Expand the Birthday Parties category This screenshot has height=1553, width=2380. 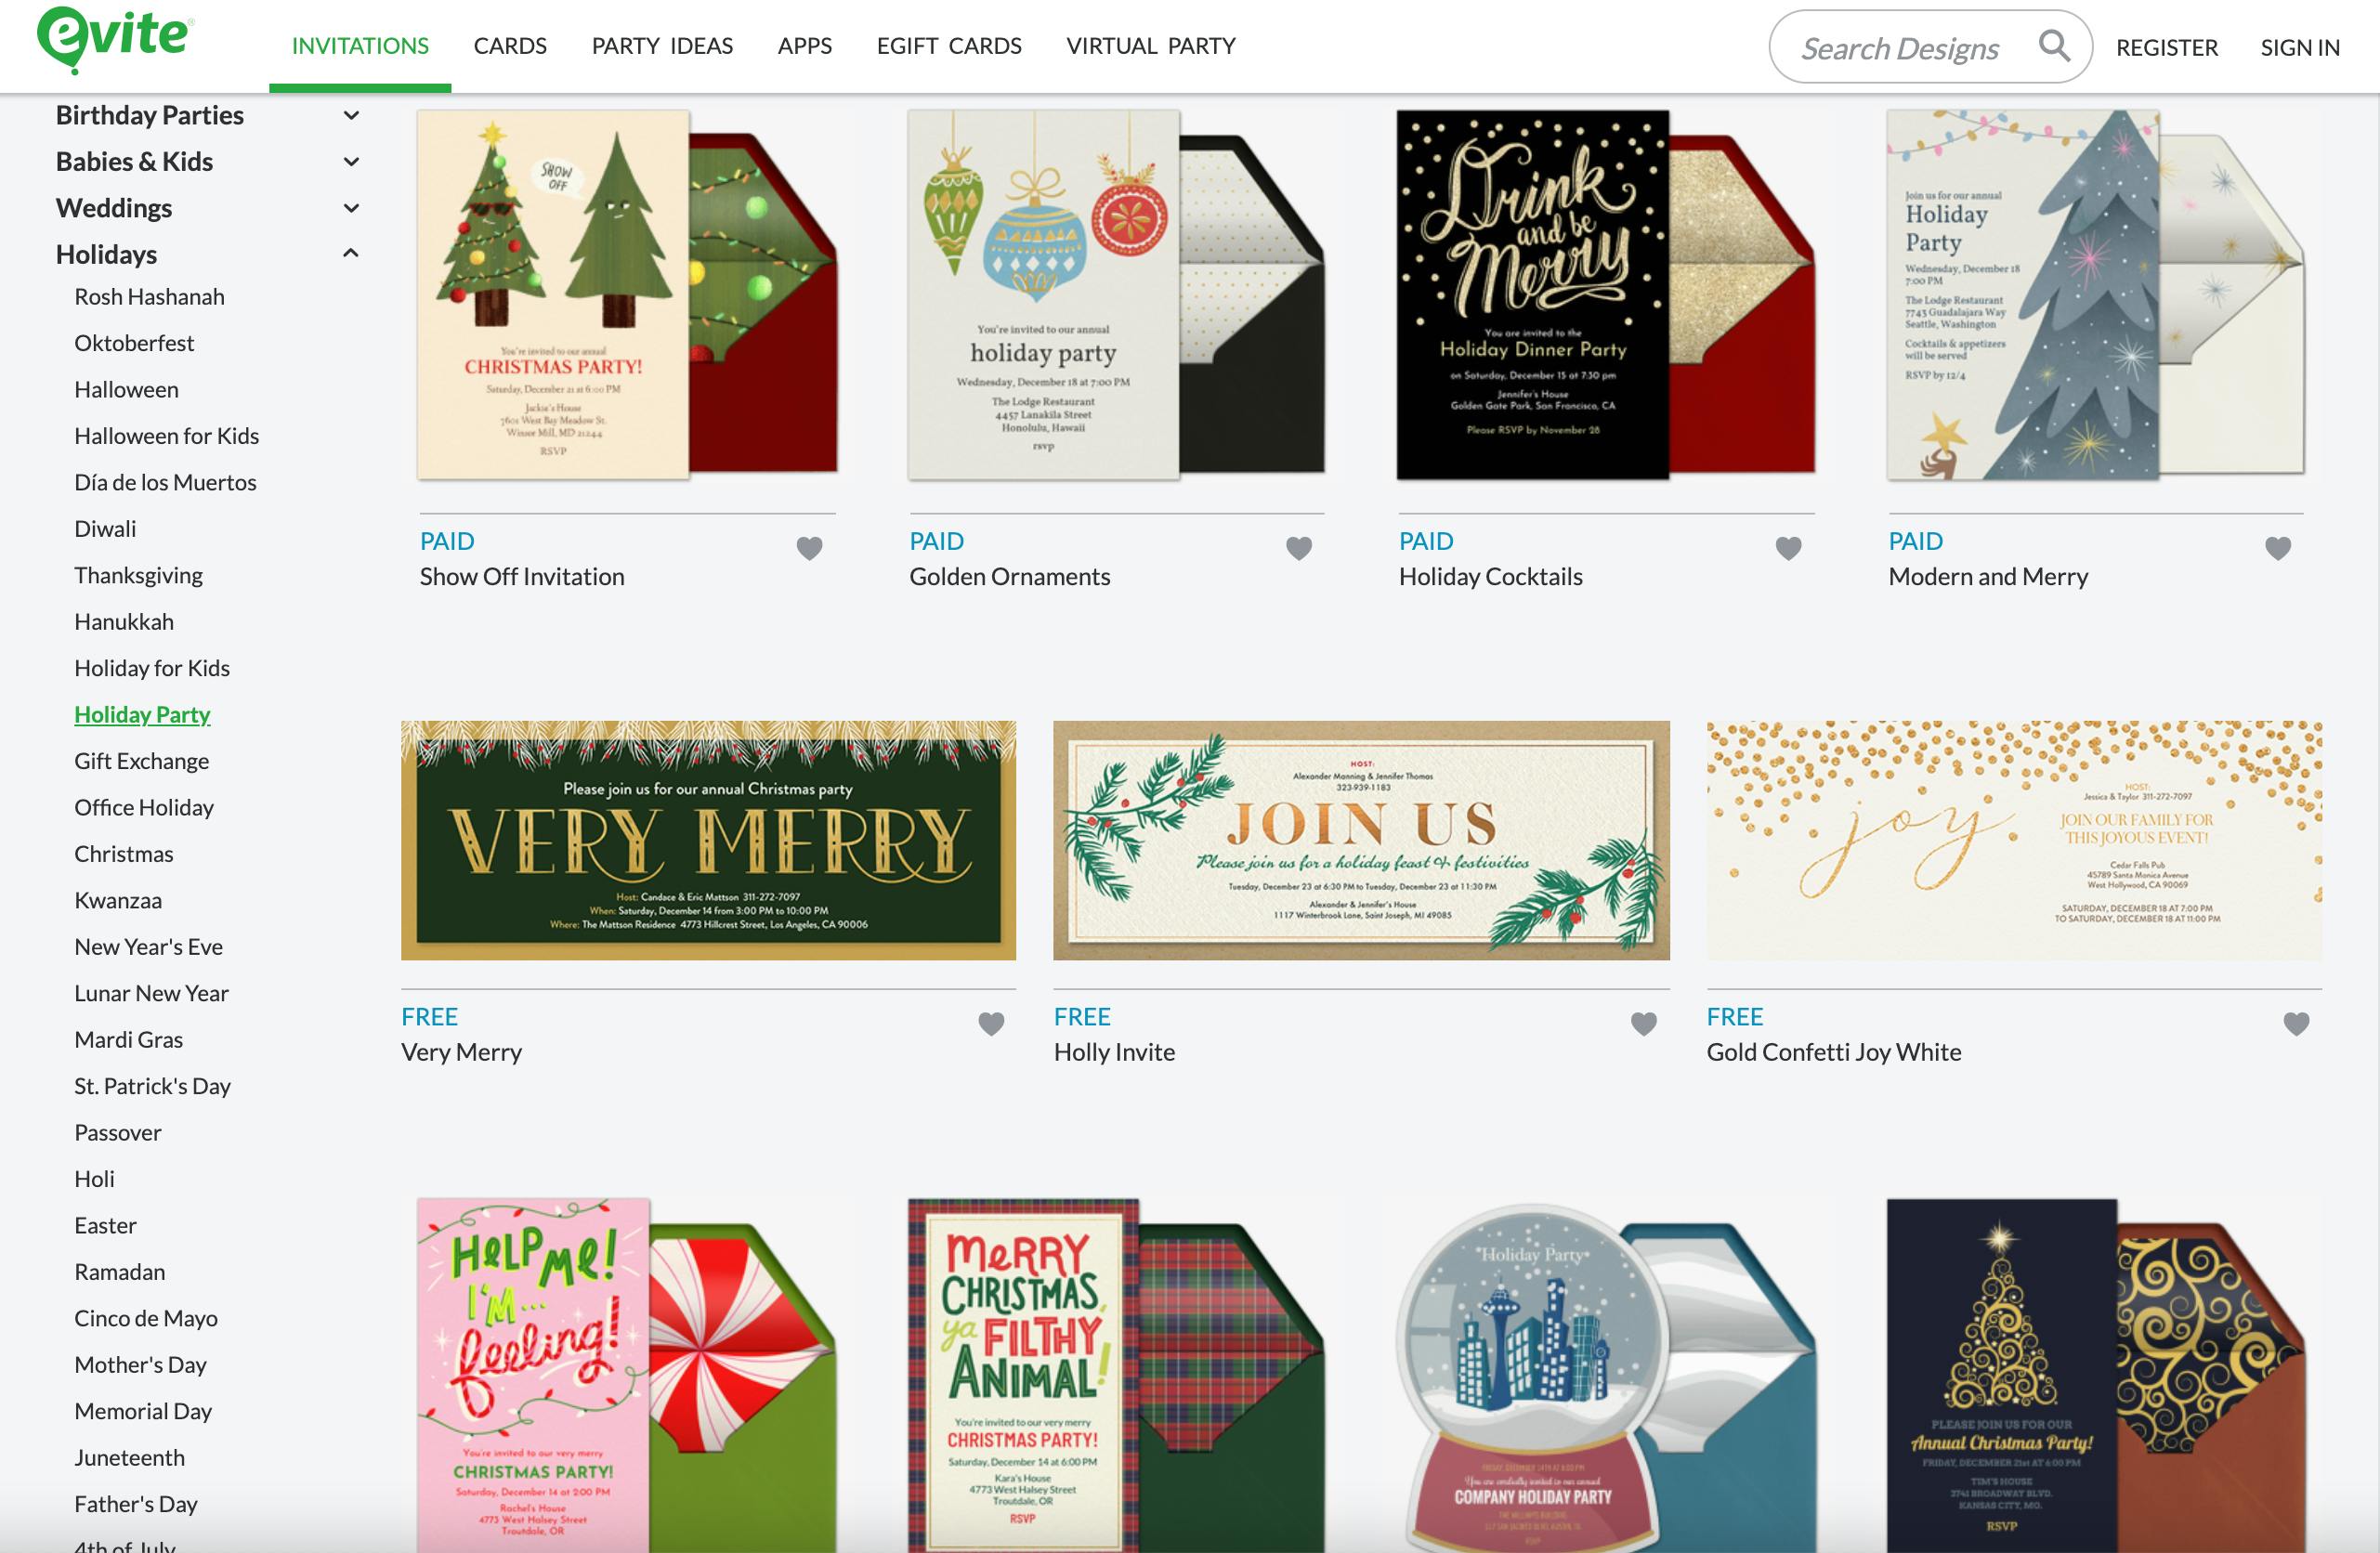click(351, 115)
